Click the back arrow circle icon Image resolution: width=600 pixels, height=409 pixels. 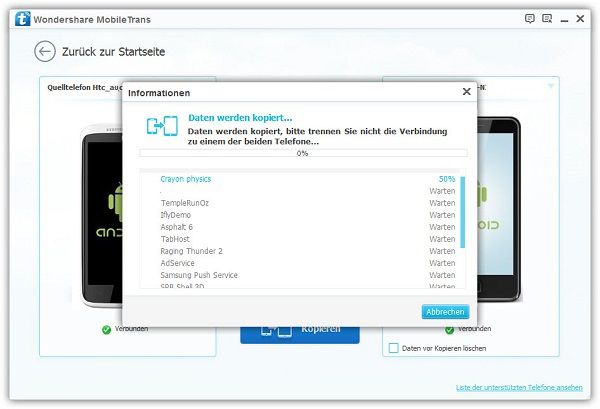click(x=45, y=52)
